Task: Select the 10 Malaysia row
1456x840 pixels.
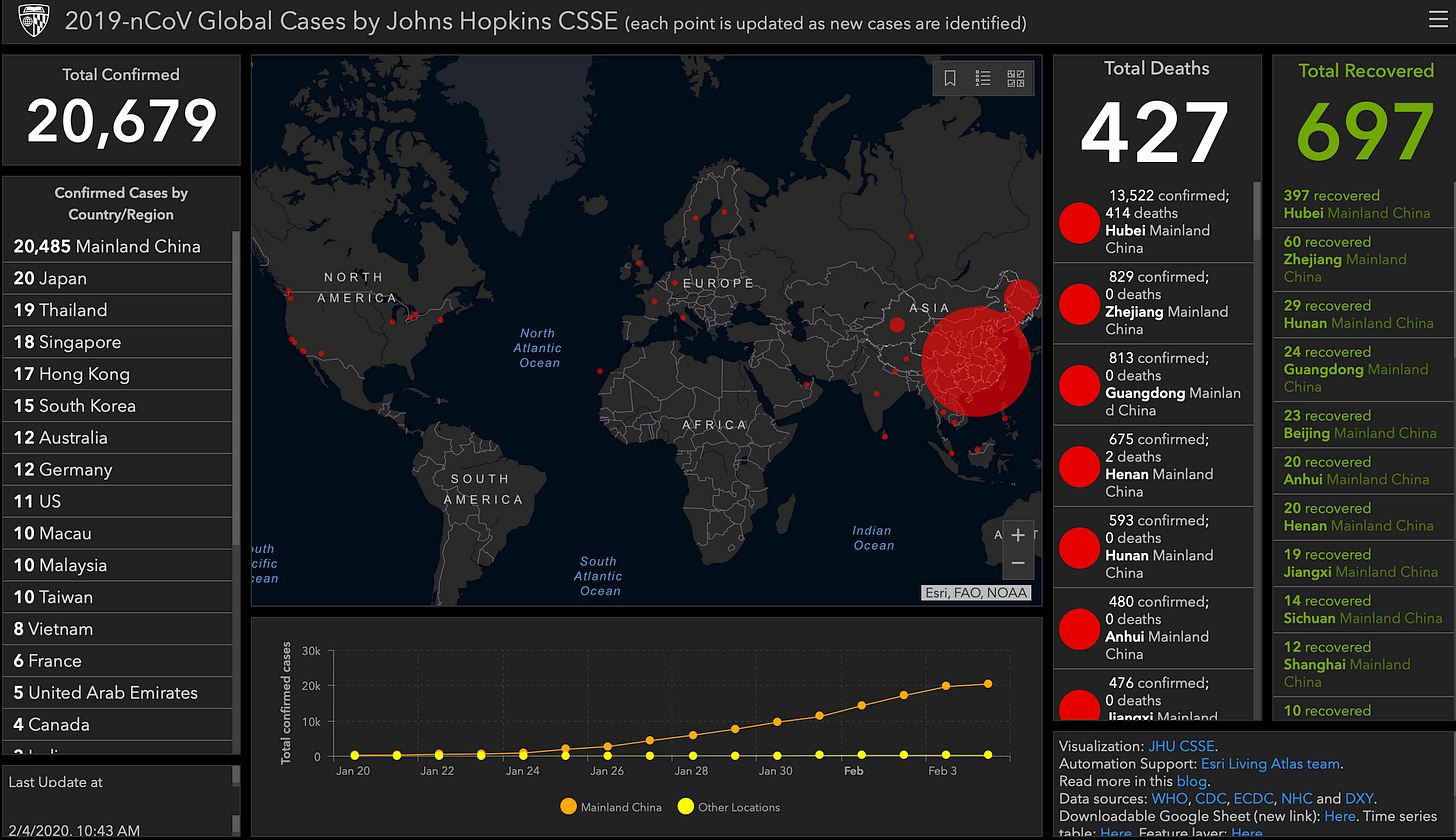Action: coord(118,565)
